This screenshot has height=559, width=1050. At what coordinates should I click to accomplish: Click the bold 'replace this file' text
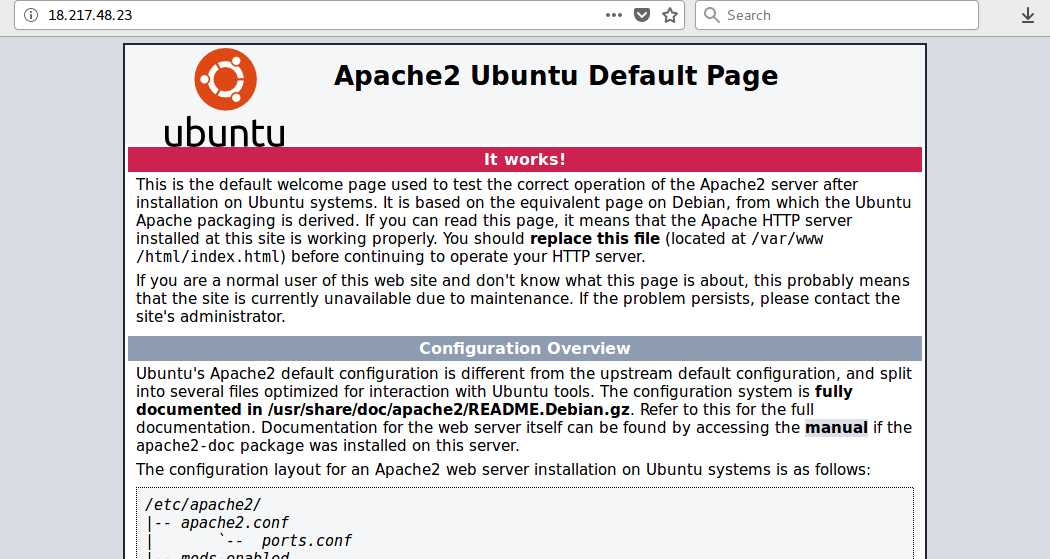click(x=595, y=239)
